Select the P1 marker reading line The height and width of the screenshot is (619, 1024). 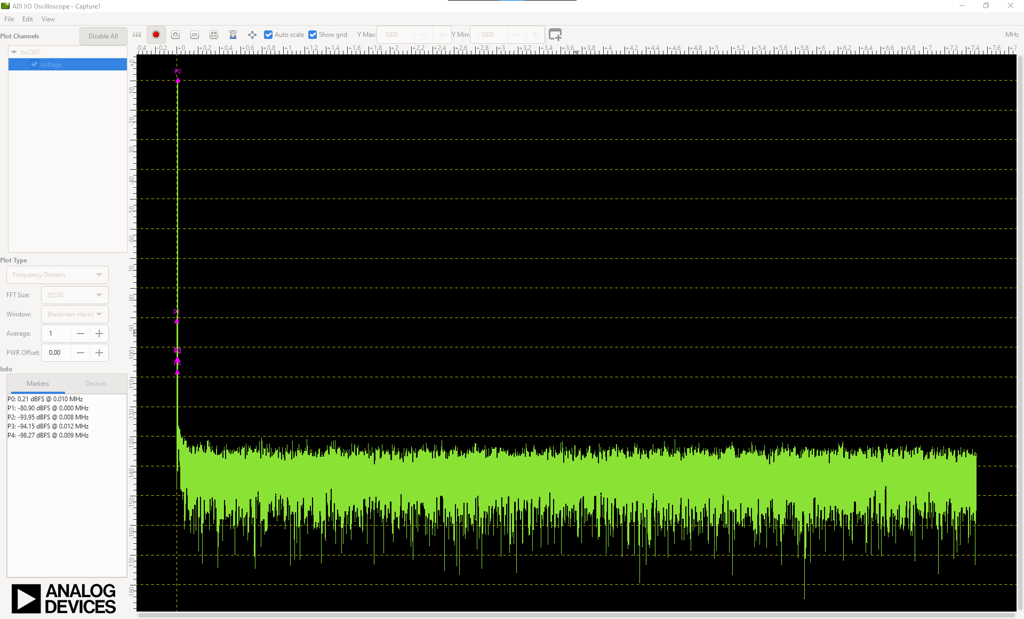point(48,408)
